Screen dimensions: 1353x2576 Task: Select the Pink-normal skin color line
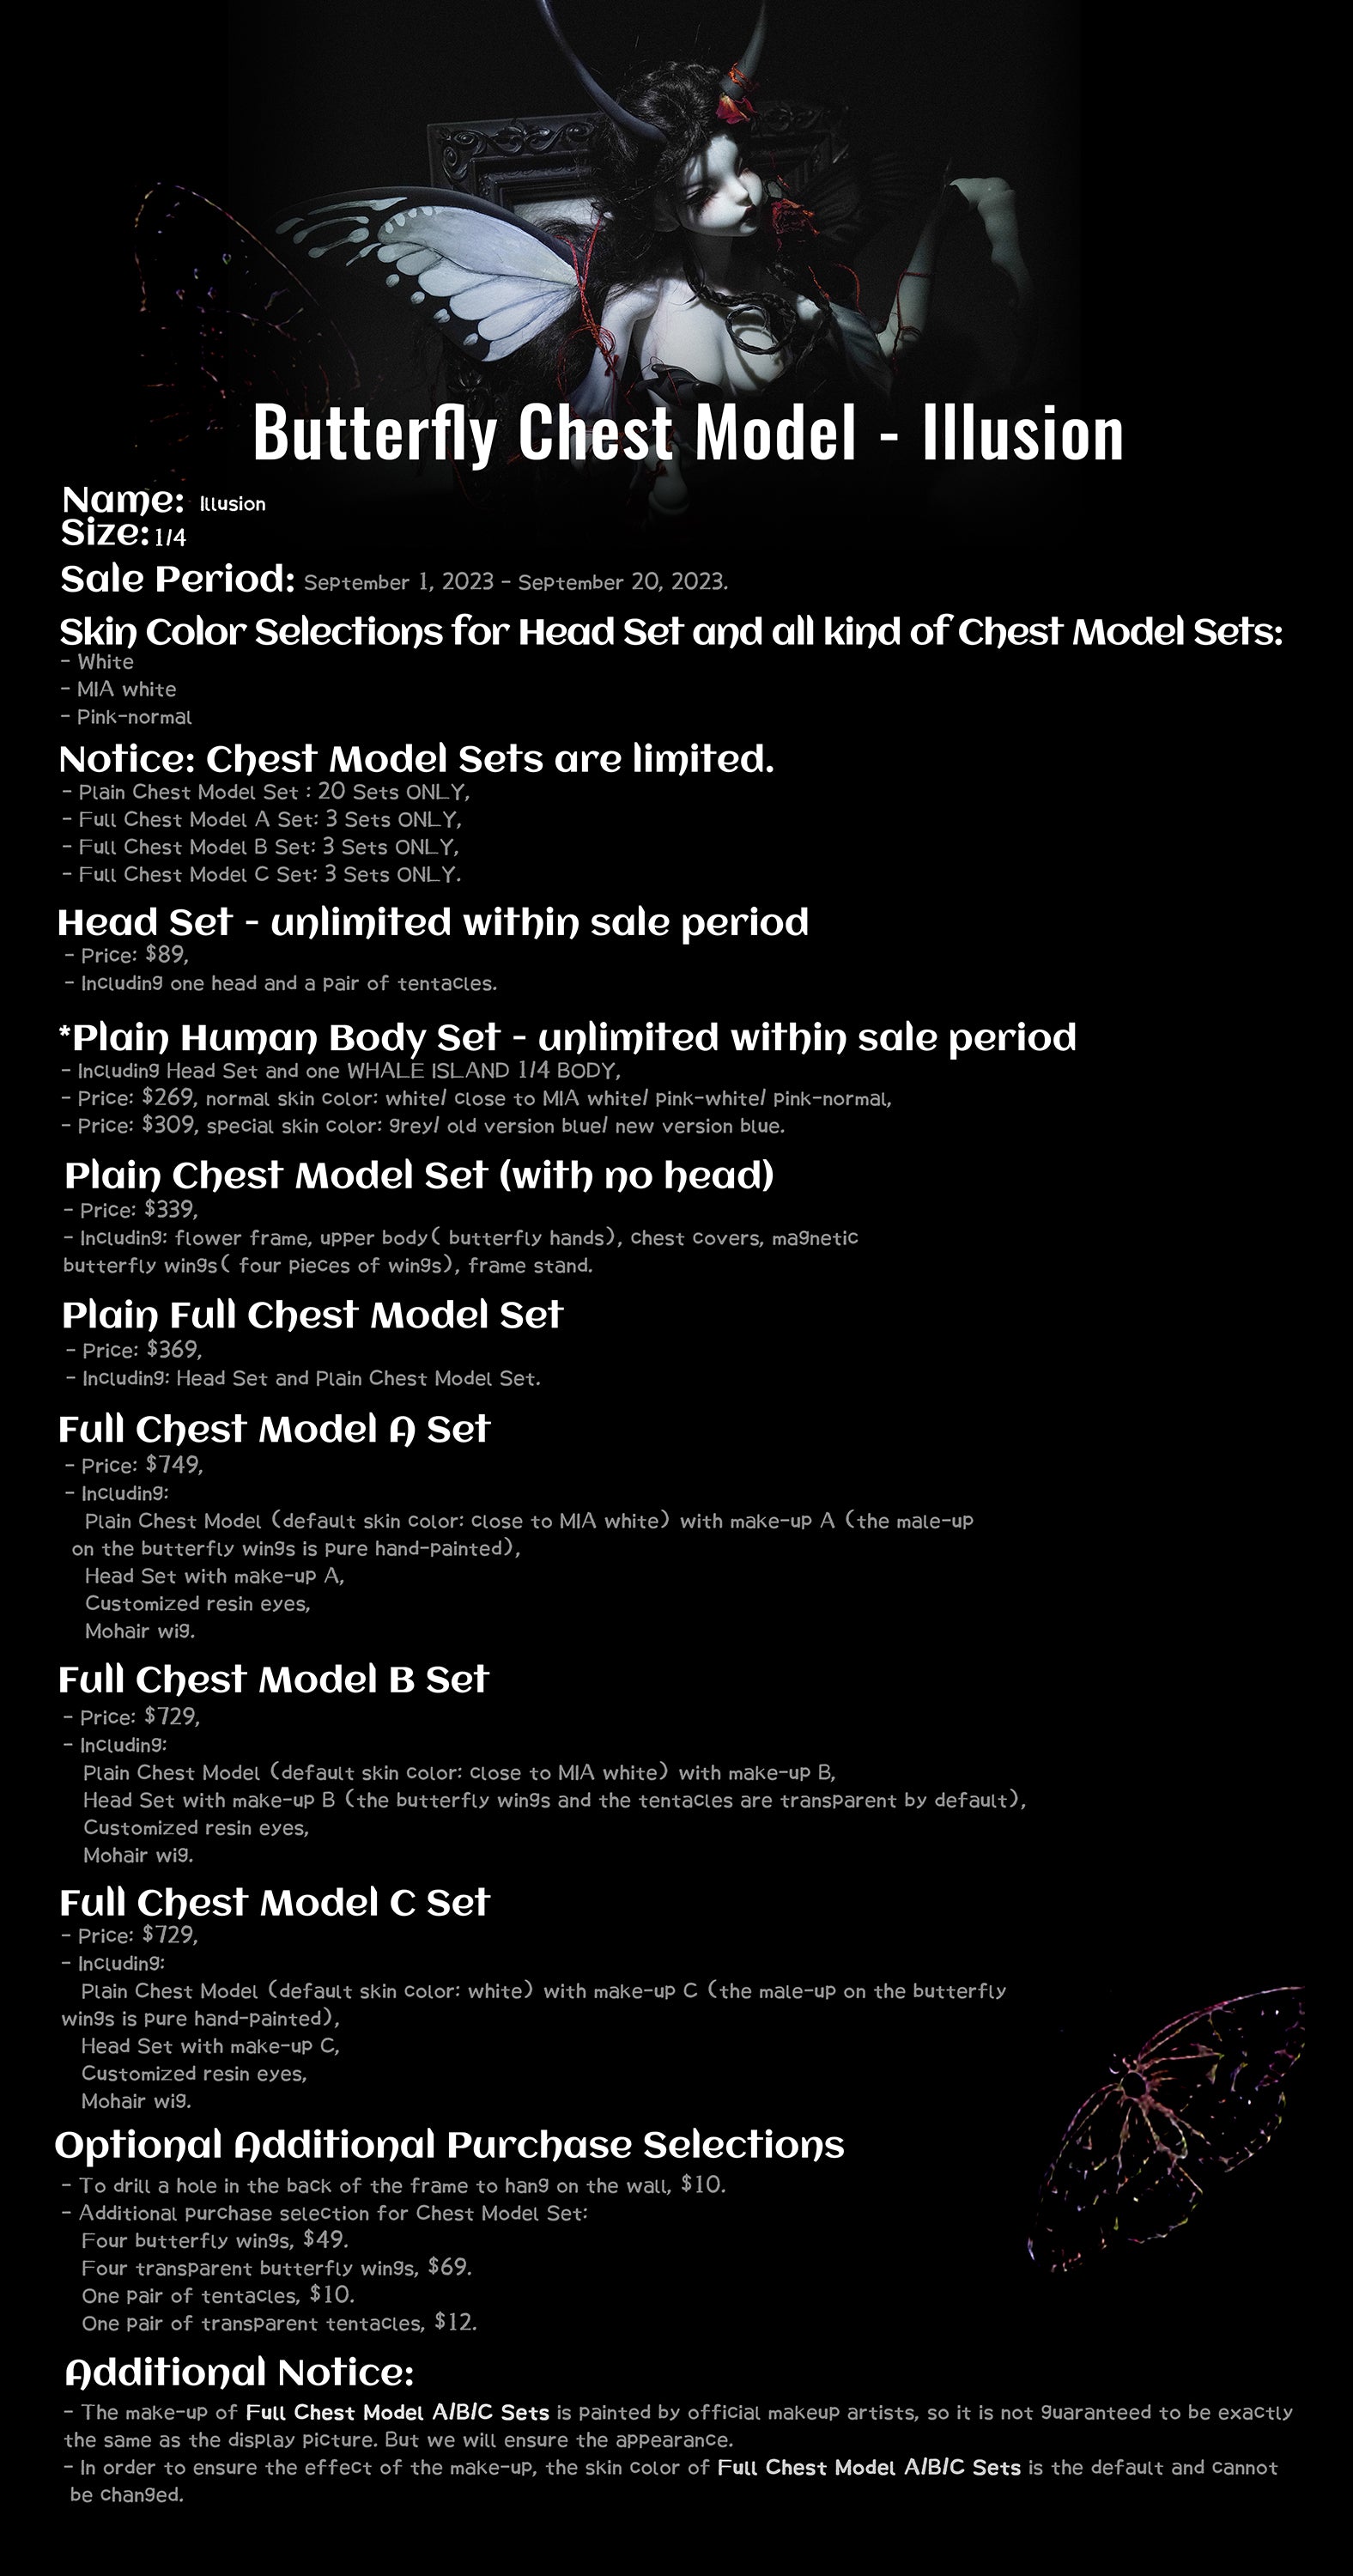[x=126, y=717]
